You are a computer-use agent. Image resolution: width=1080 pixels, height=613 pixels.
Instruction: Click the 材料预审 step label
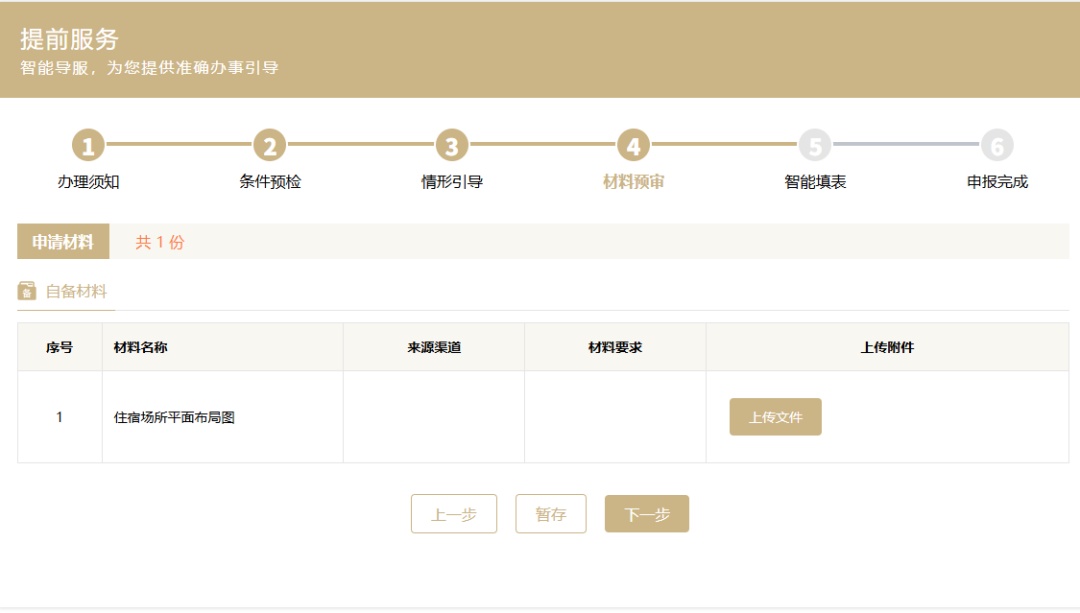tap(634, 182)
